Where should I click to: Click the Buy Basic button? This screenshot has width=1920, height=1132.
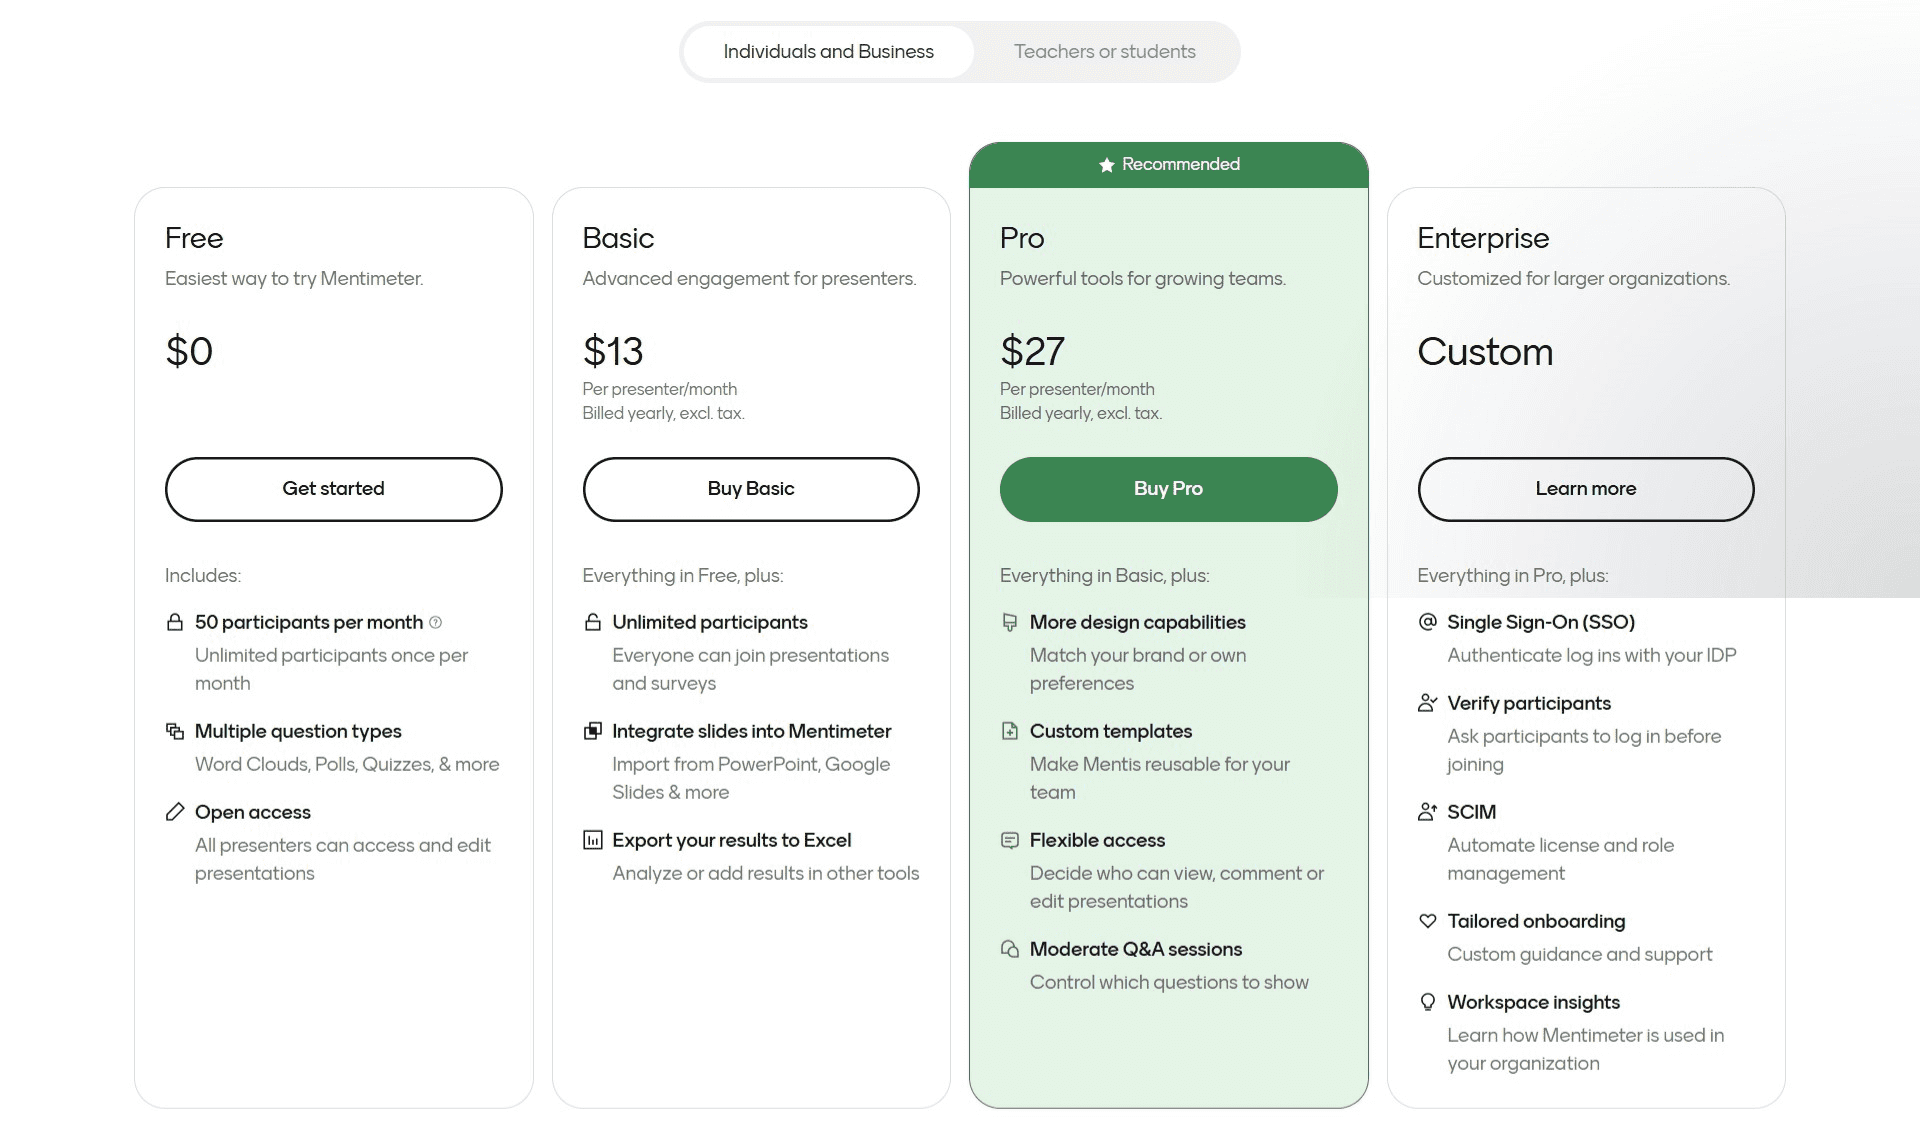pos(751,489)
